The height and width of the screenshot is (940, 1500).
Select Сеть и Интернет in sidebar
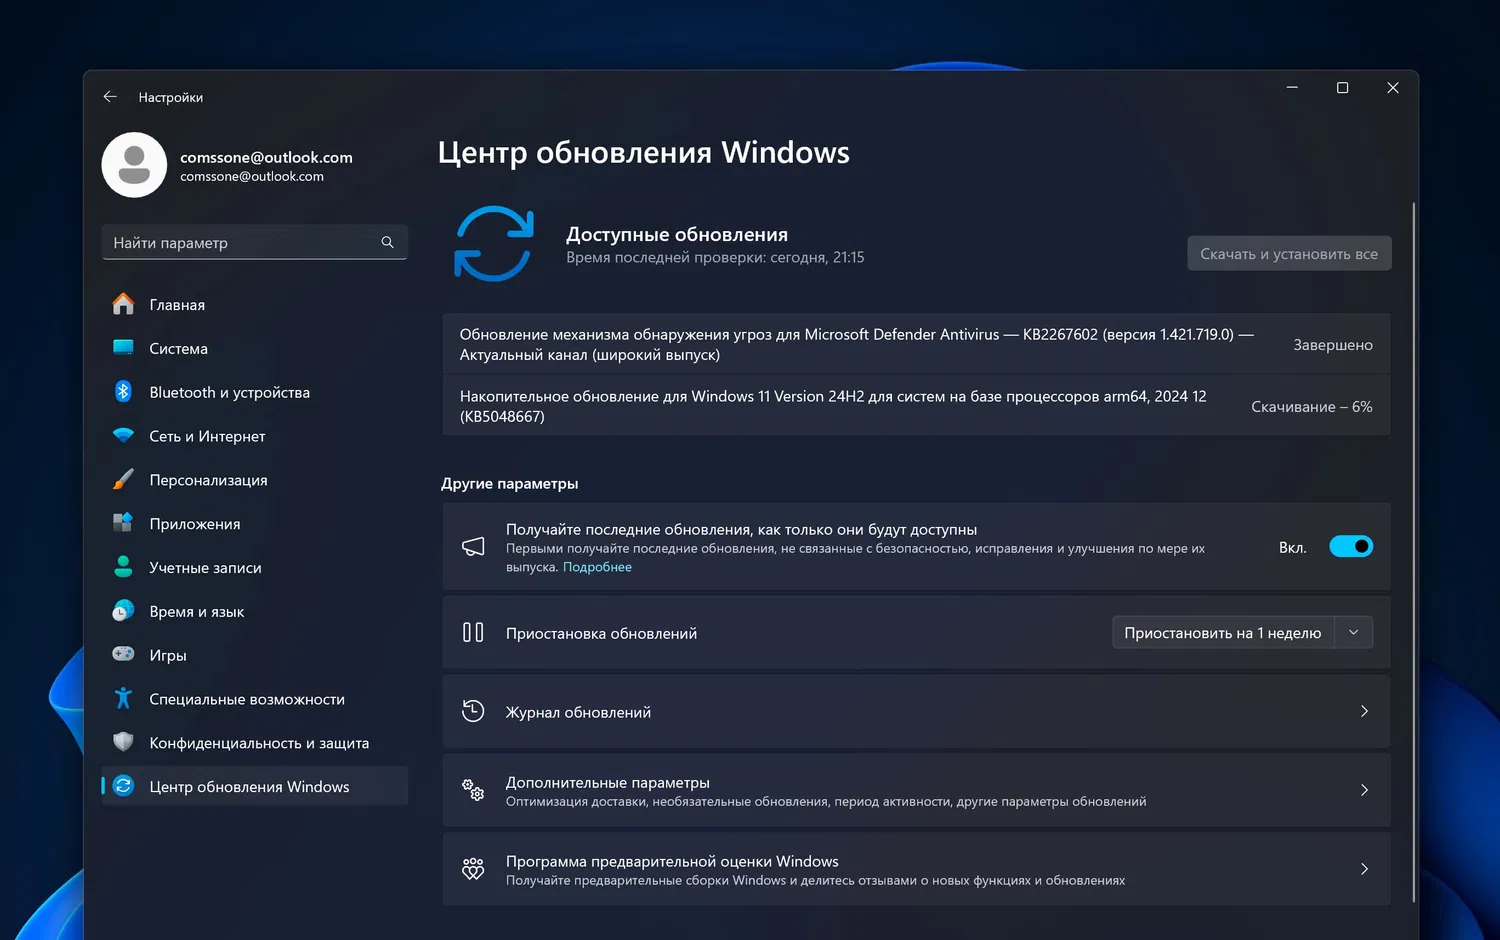click(254, 436)
